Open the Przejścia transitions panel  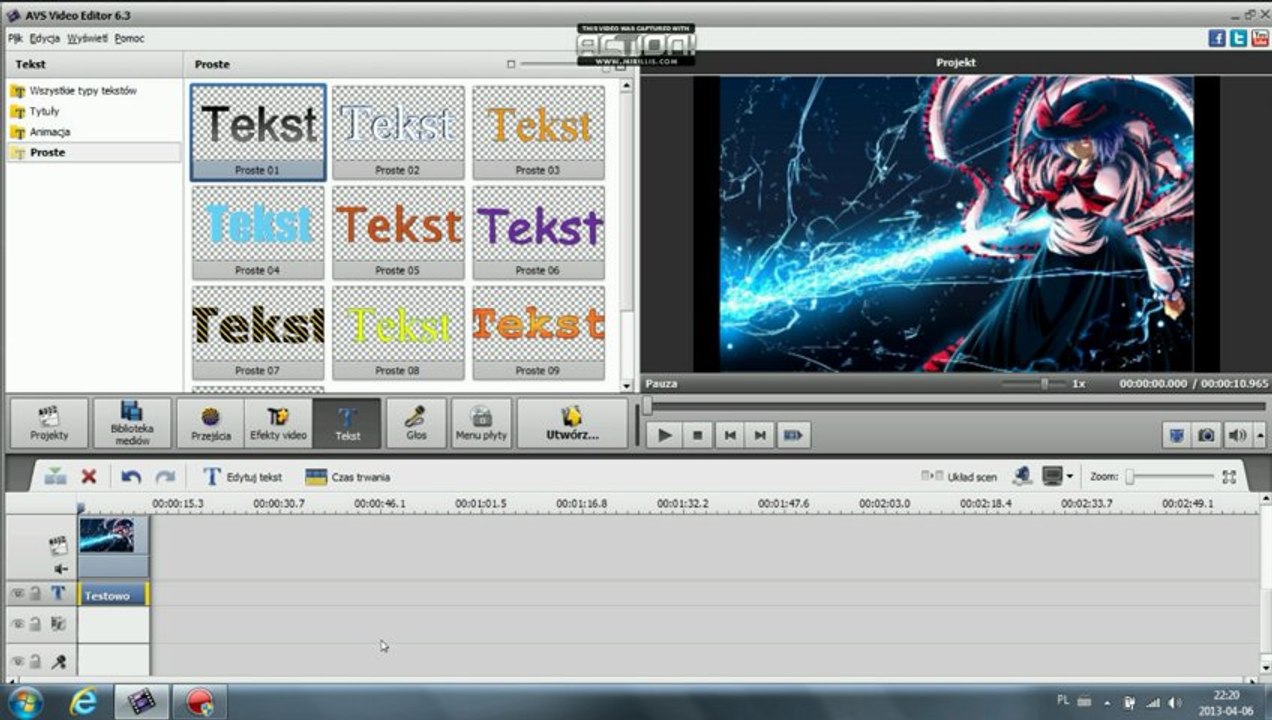tap(211, 423)
